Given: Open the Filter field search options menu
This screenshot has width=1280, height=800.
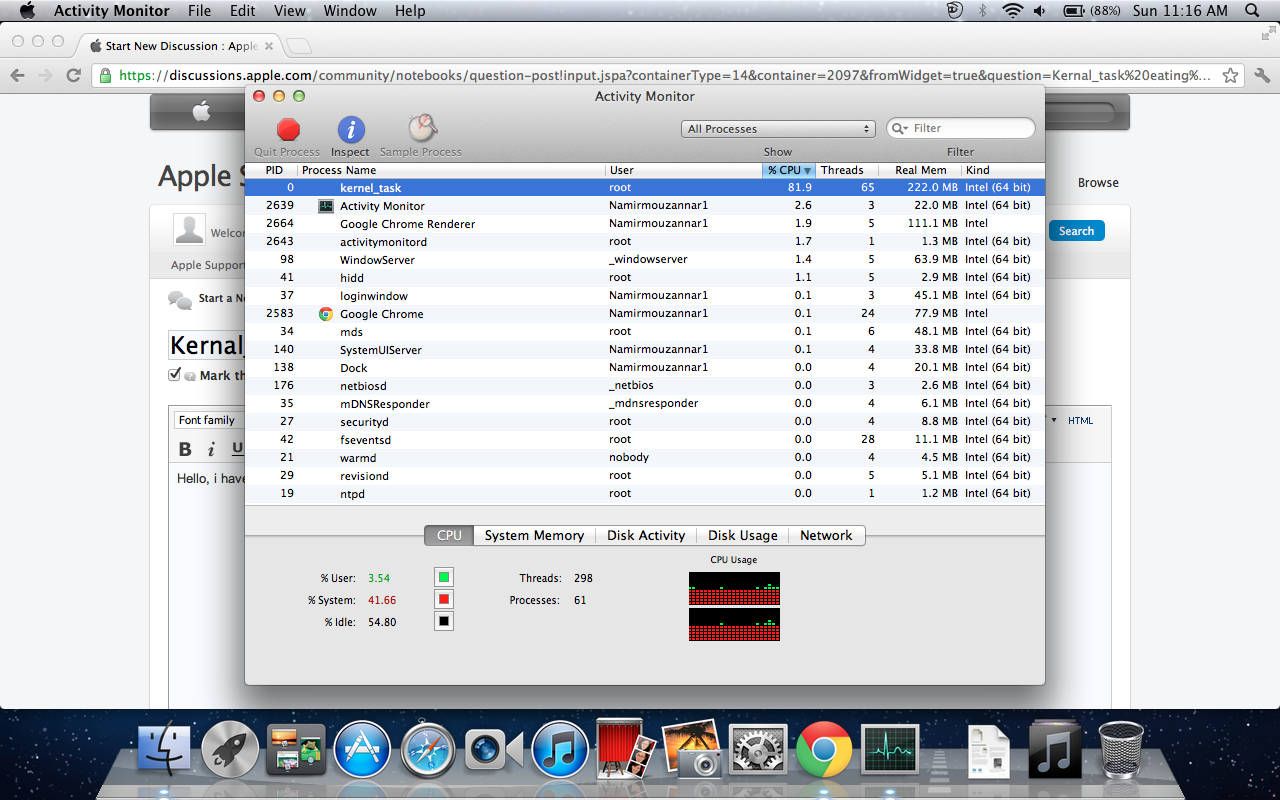Looking at the screenshot, I should point(898,128).
